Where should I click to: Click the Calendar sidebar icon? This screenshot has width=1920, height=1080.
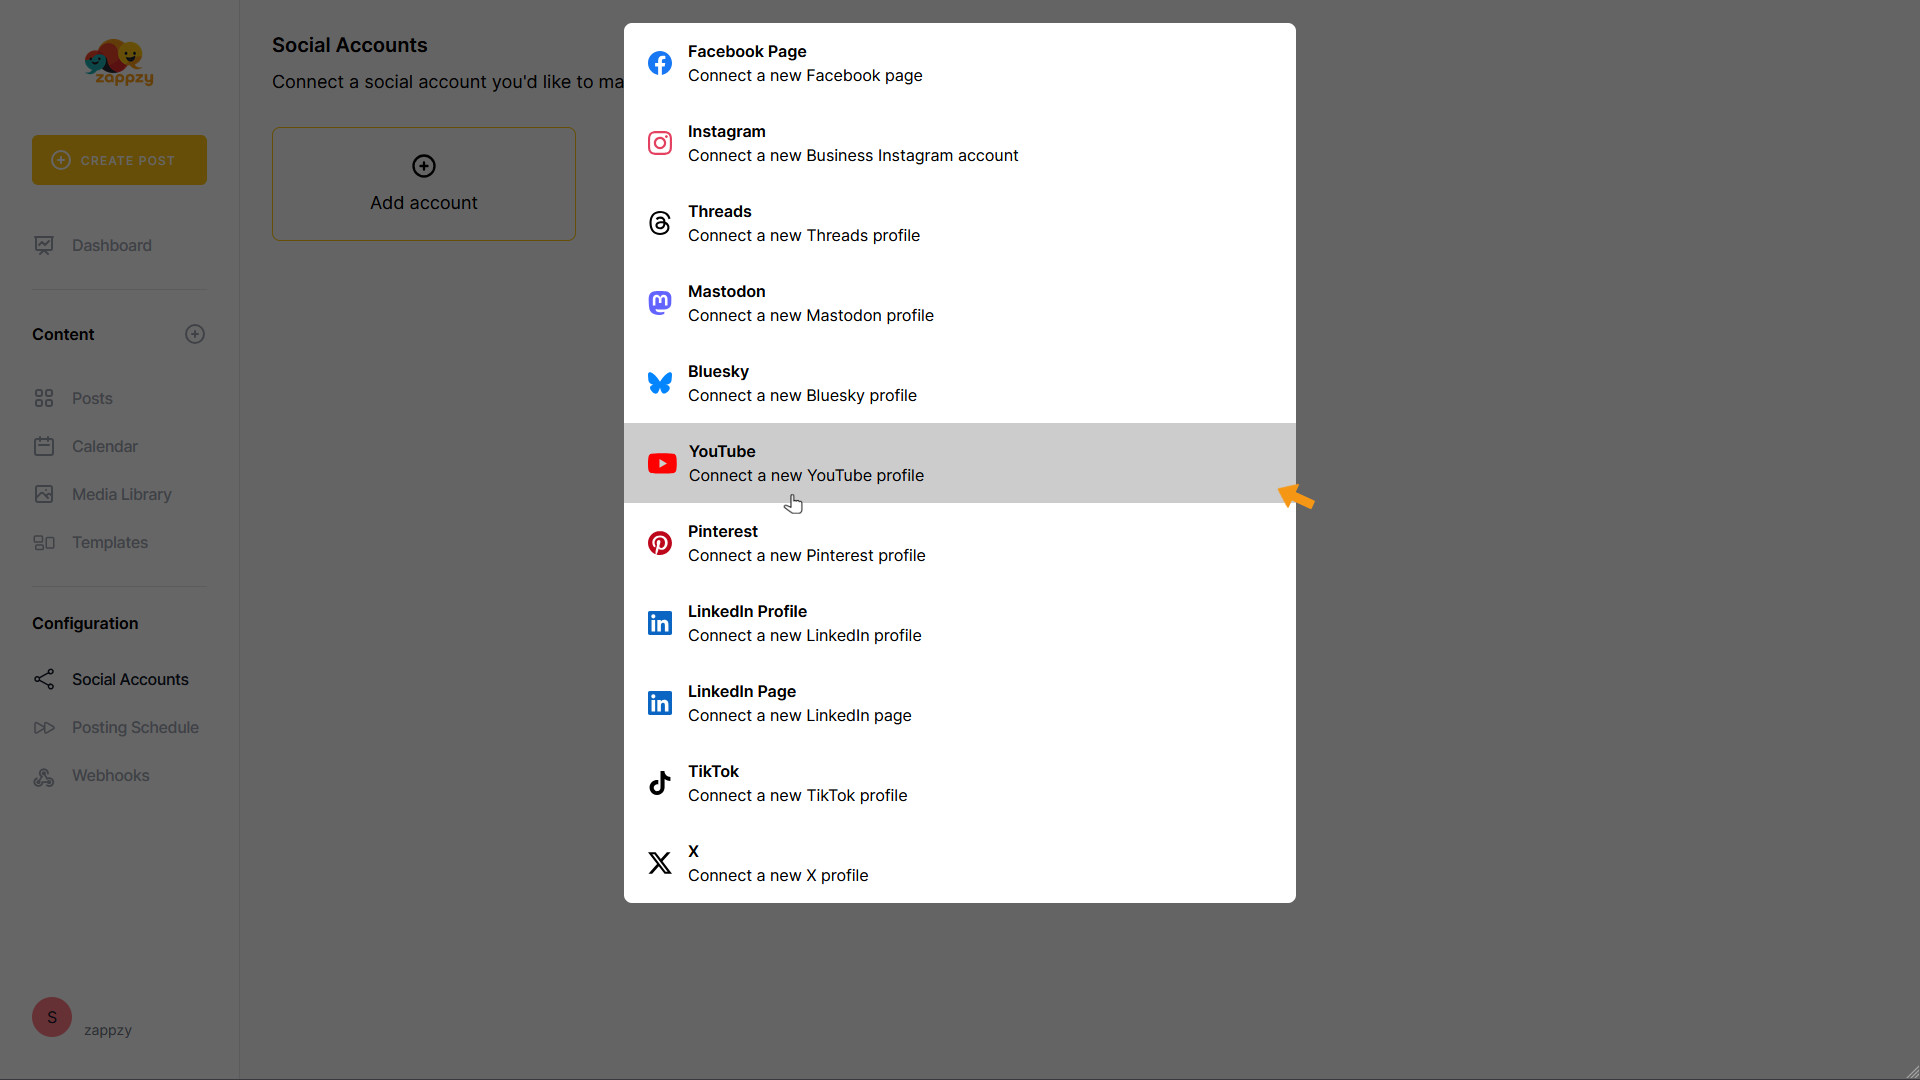(x=44, y=446)
